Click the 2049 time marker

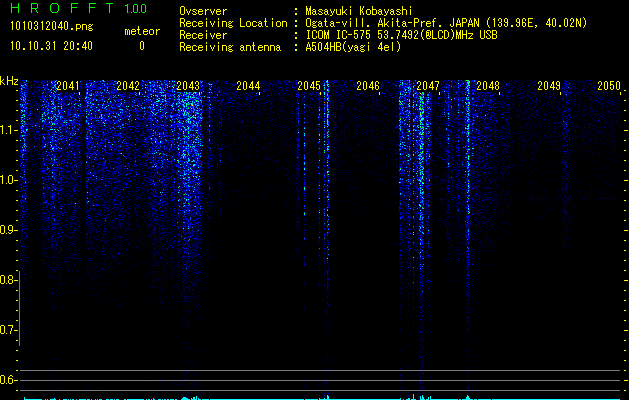click(549, 86)
